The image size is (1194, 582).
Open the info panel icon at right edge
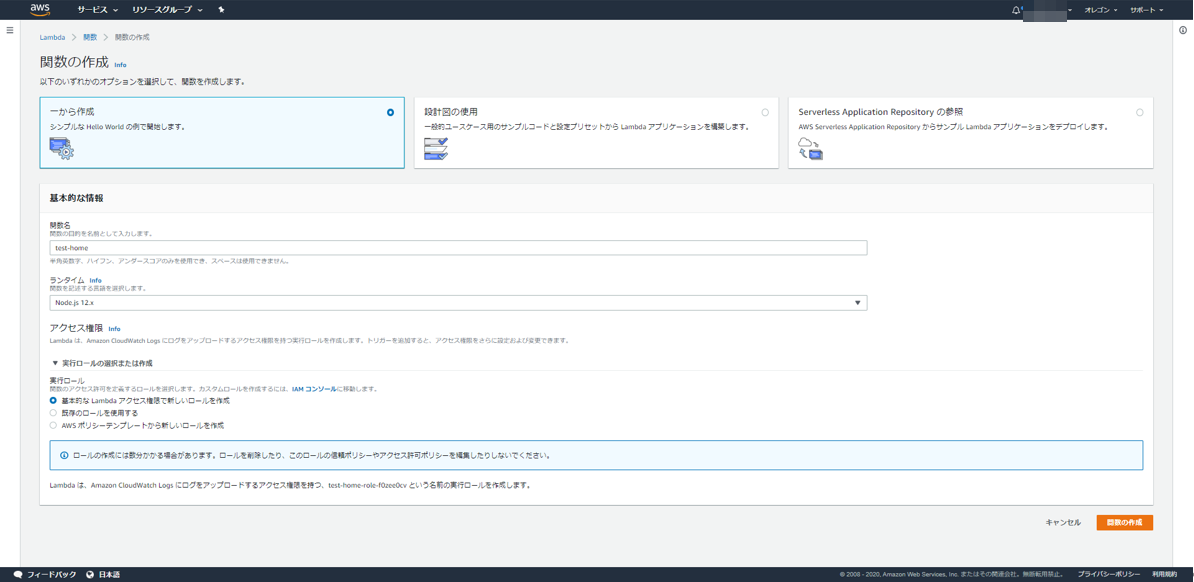[x=1183, y=30]
